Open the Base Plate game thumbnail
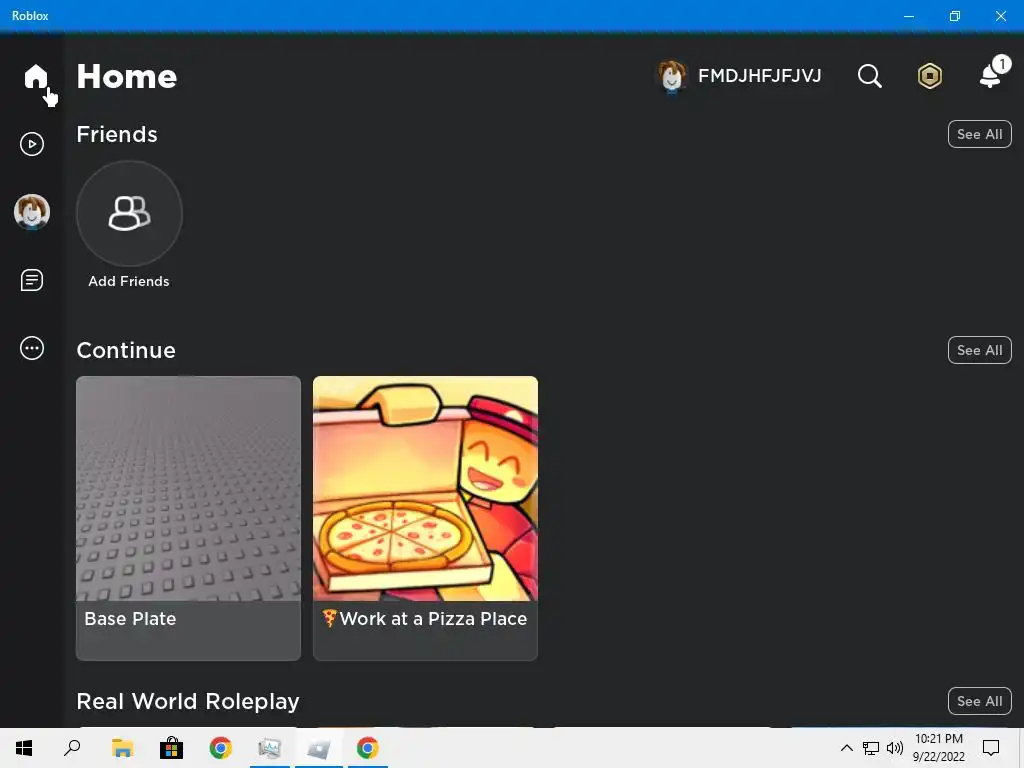The image size is (1024, 768). (189, 488)
